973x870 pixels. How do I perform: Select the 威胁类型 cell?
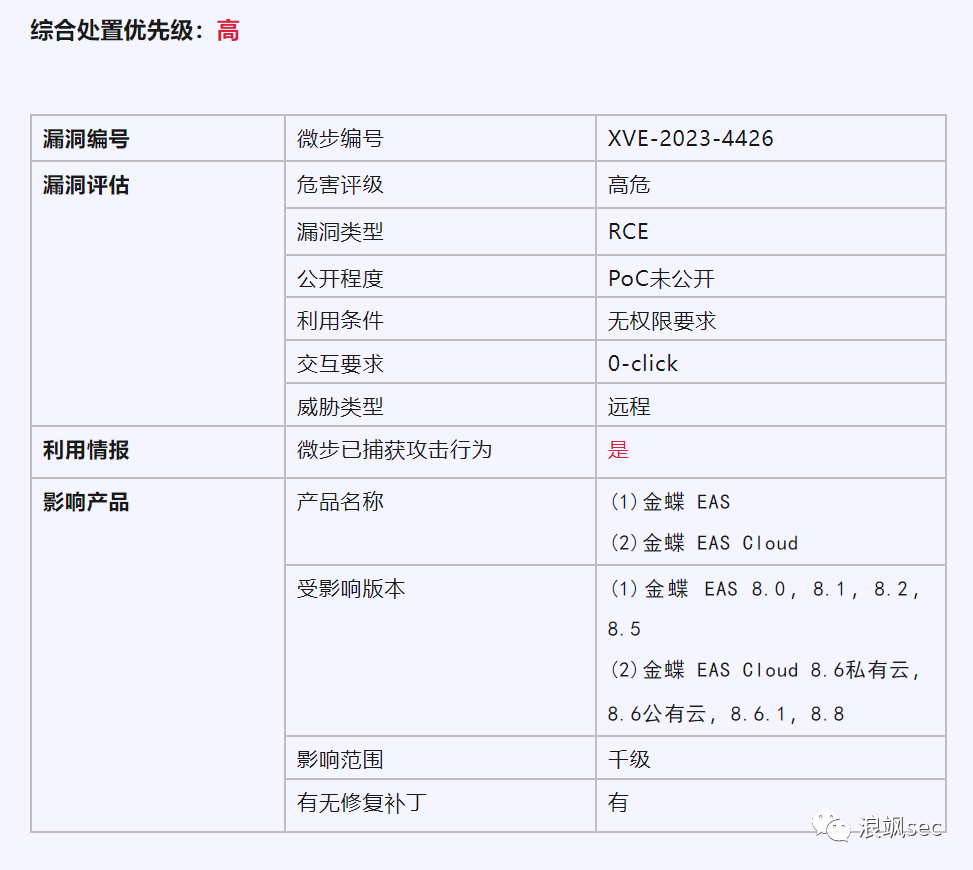click(440, 405)
